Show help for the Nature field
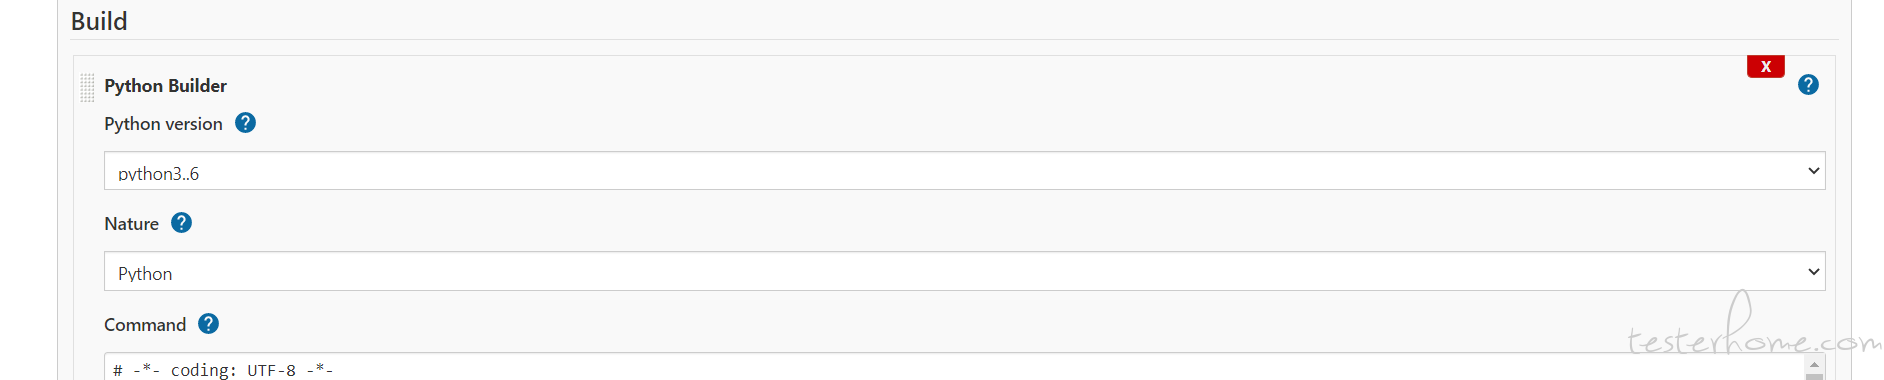 [181, 223]
